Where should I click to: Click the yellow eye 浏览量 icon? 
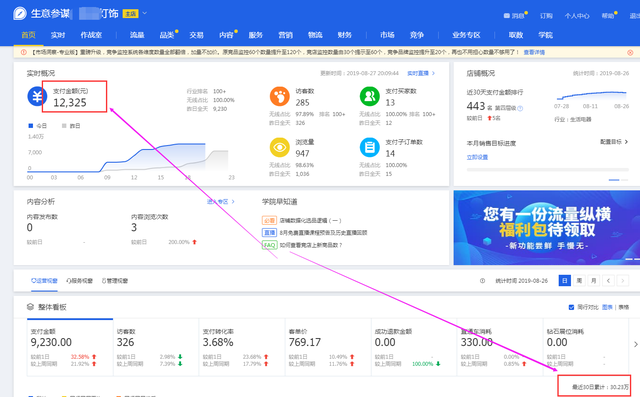point(280,147)
